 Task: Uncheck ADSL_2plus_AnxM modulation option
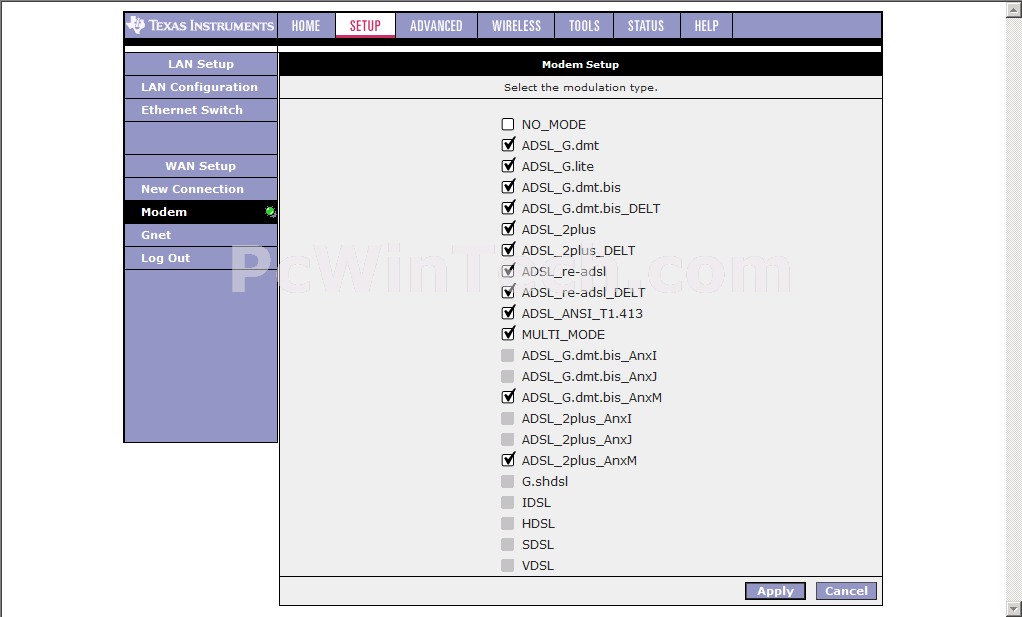(508, 461)
